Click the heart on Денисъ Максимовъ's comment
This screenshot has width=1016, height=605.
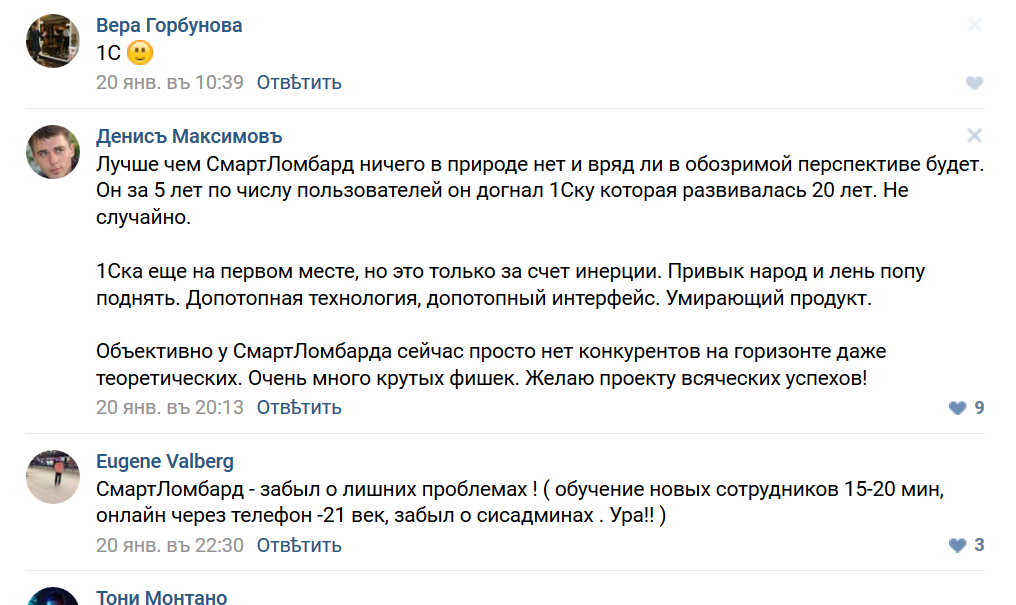958,408
